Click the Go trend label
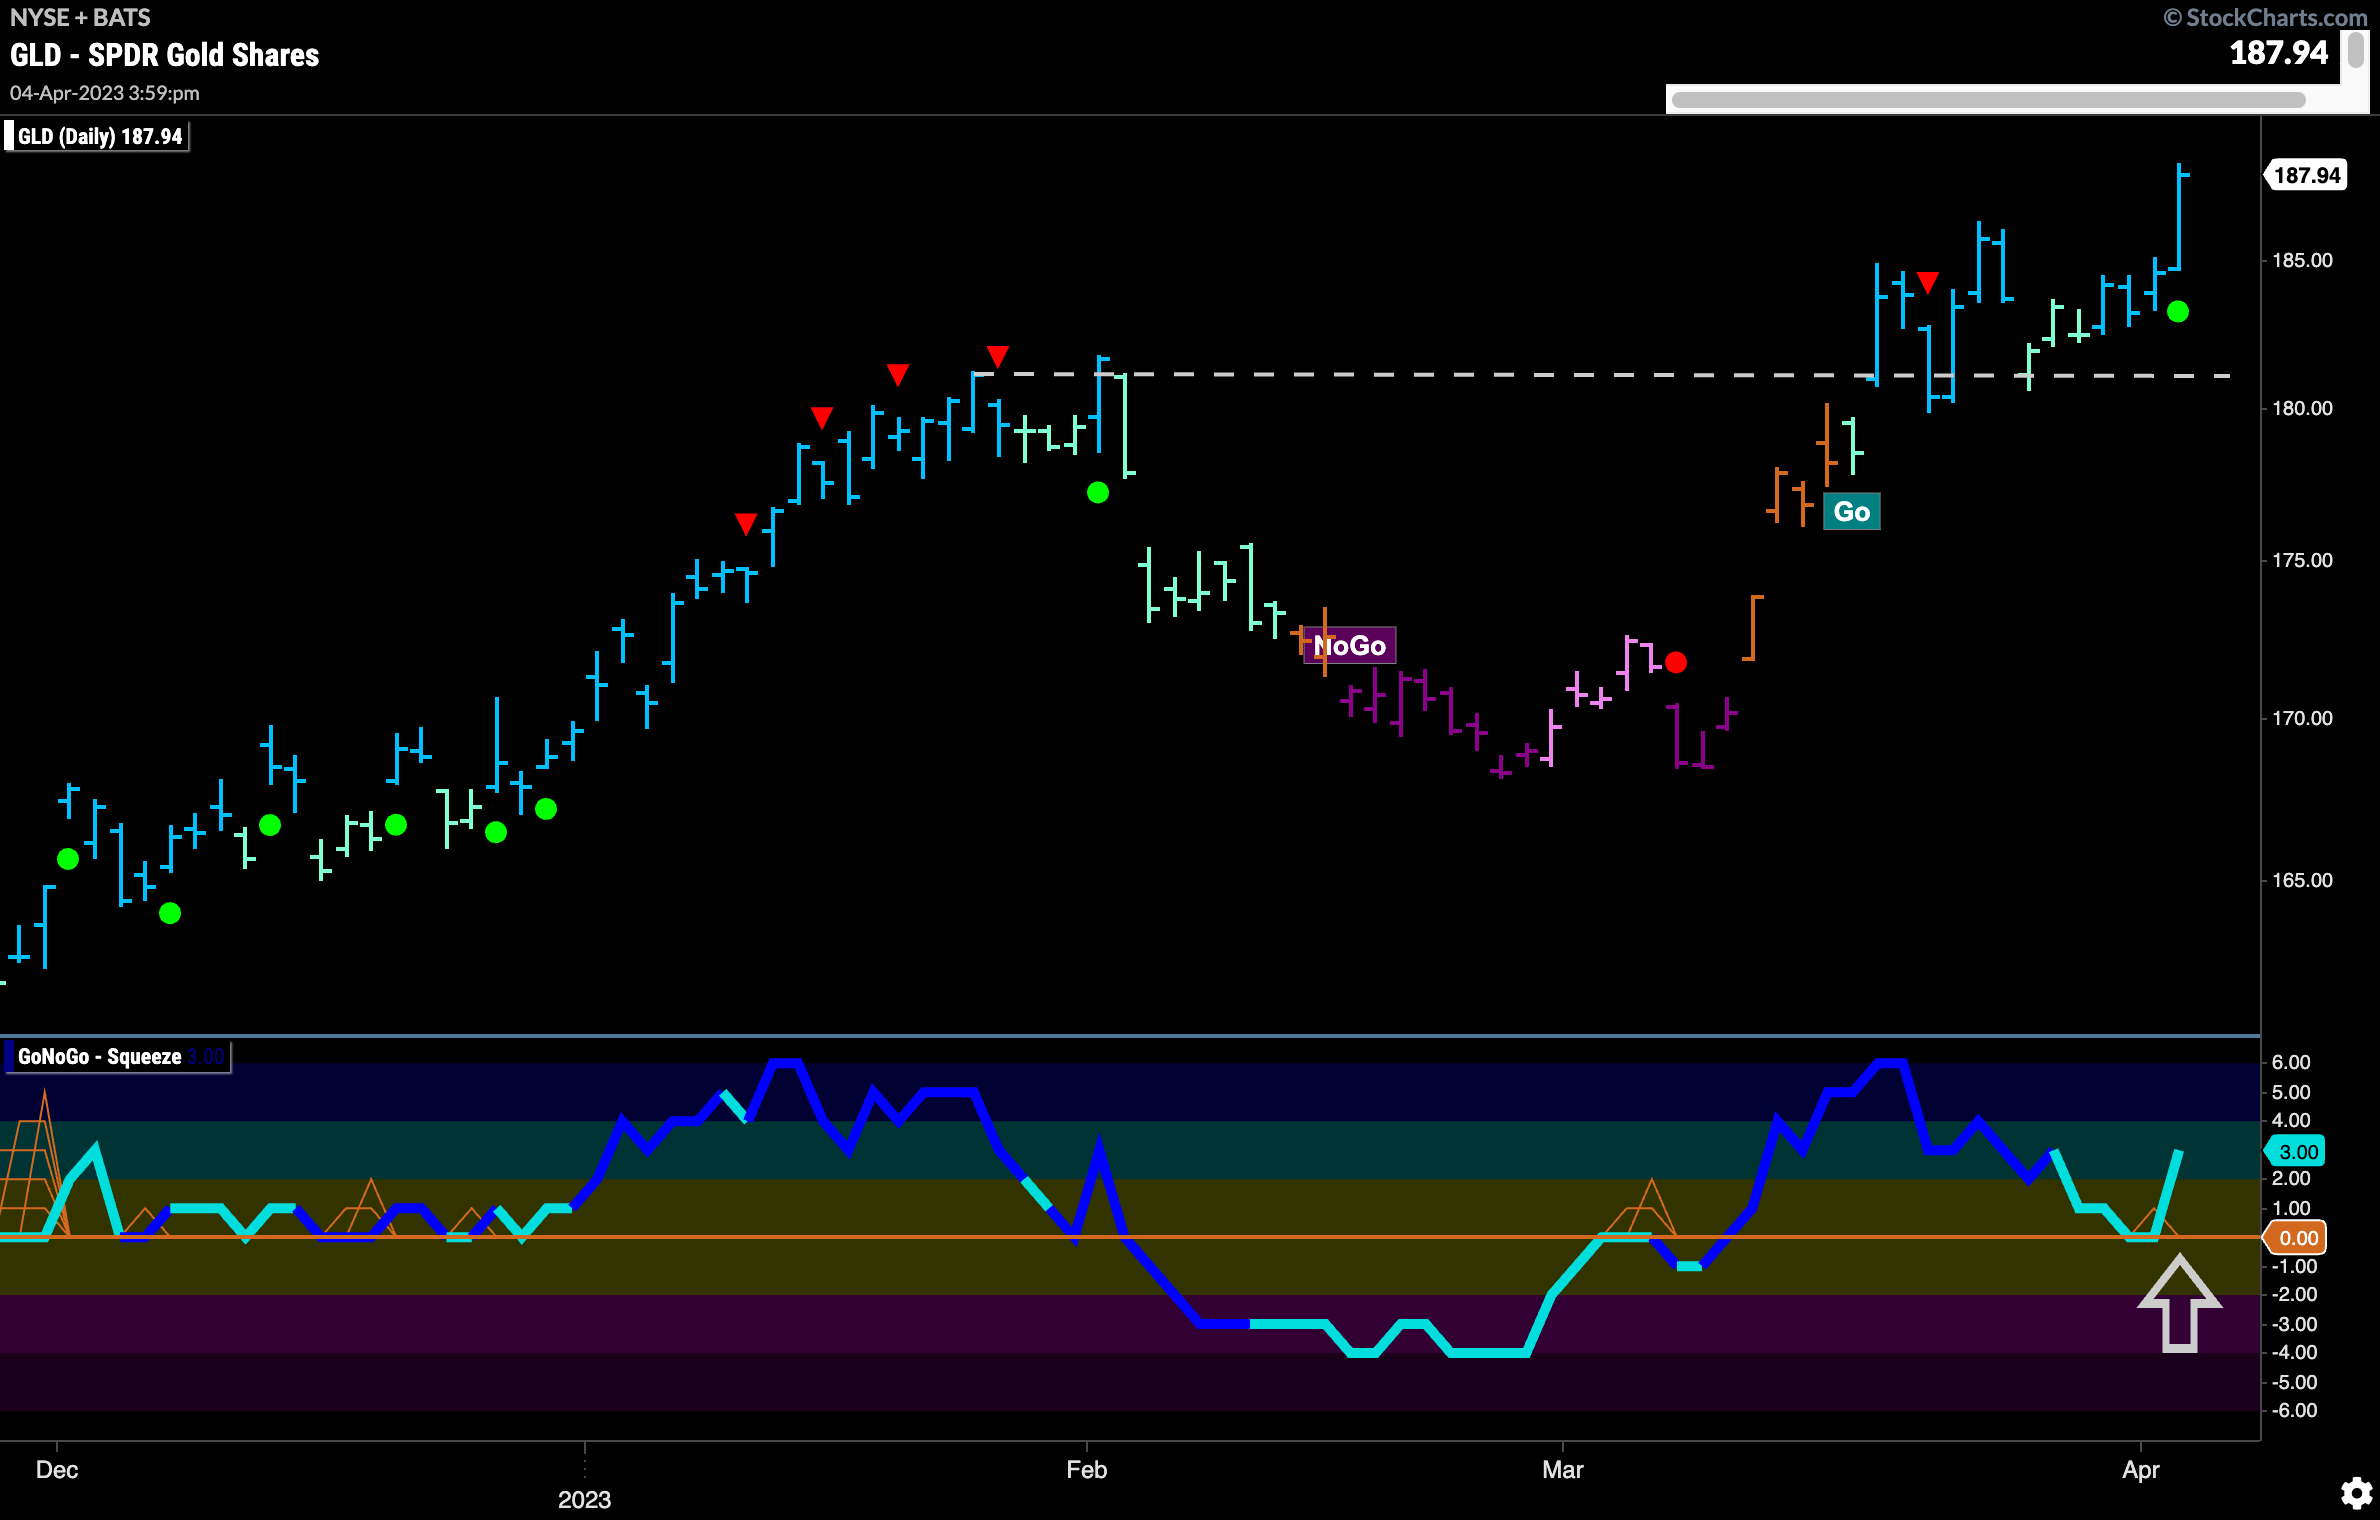This screenshot has width=2380, height=1520. coord(1851,511)
